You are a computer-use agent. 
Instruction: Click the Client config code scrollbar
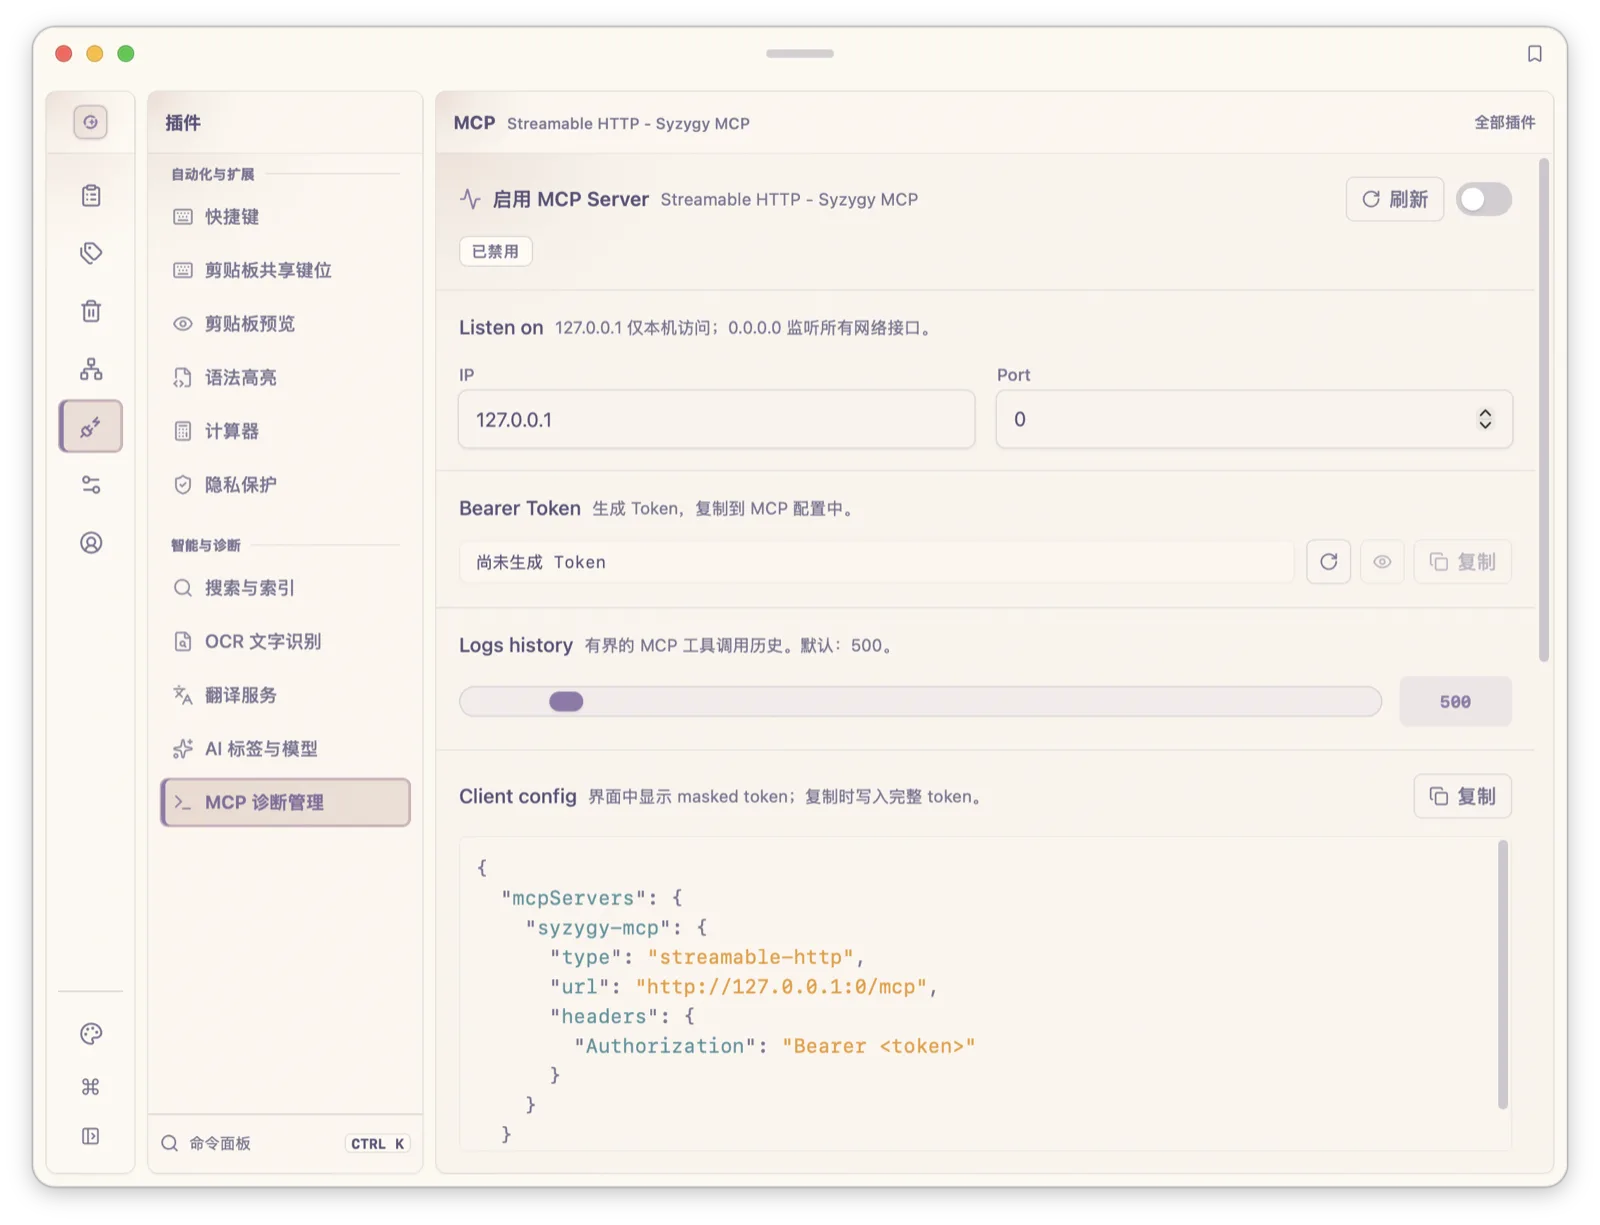[x=1502, y=975]
